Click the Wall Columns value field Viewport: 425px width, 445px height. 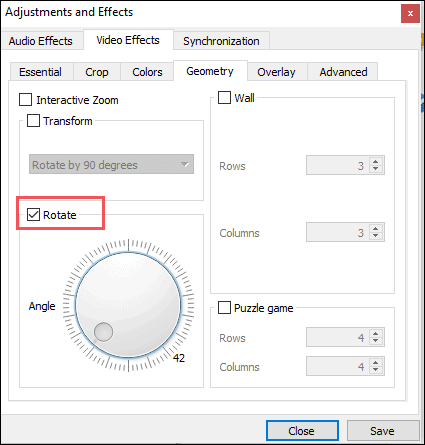tap(338, 232)
